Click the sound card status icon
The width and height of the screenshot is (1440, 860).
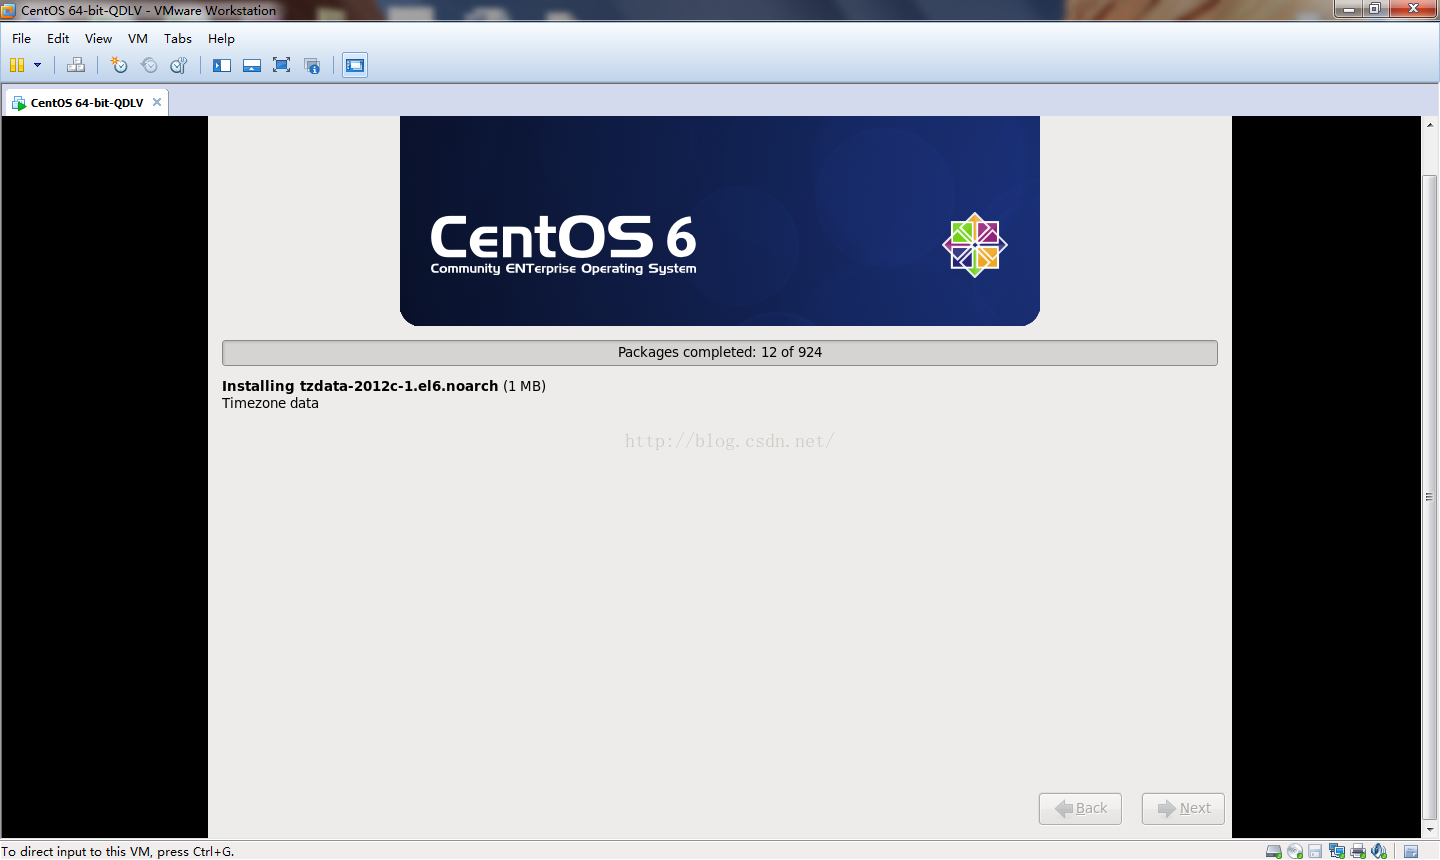1379,851
